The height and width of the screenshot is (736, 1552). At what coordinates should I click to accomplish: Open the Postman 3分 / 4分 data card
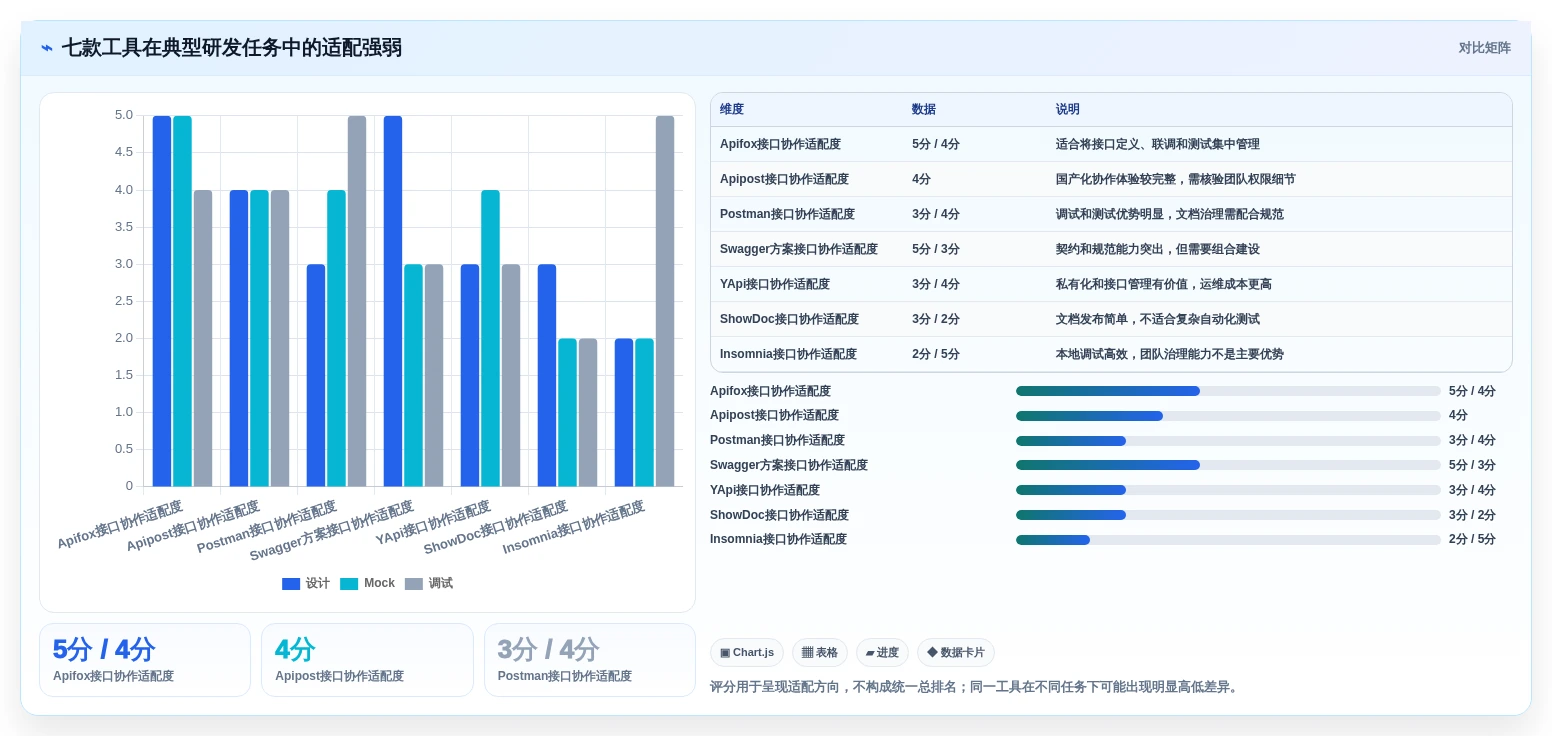click(x=590, y=660)
